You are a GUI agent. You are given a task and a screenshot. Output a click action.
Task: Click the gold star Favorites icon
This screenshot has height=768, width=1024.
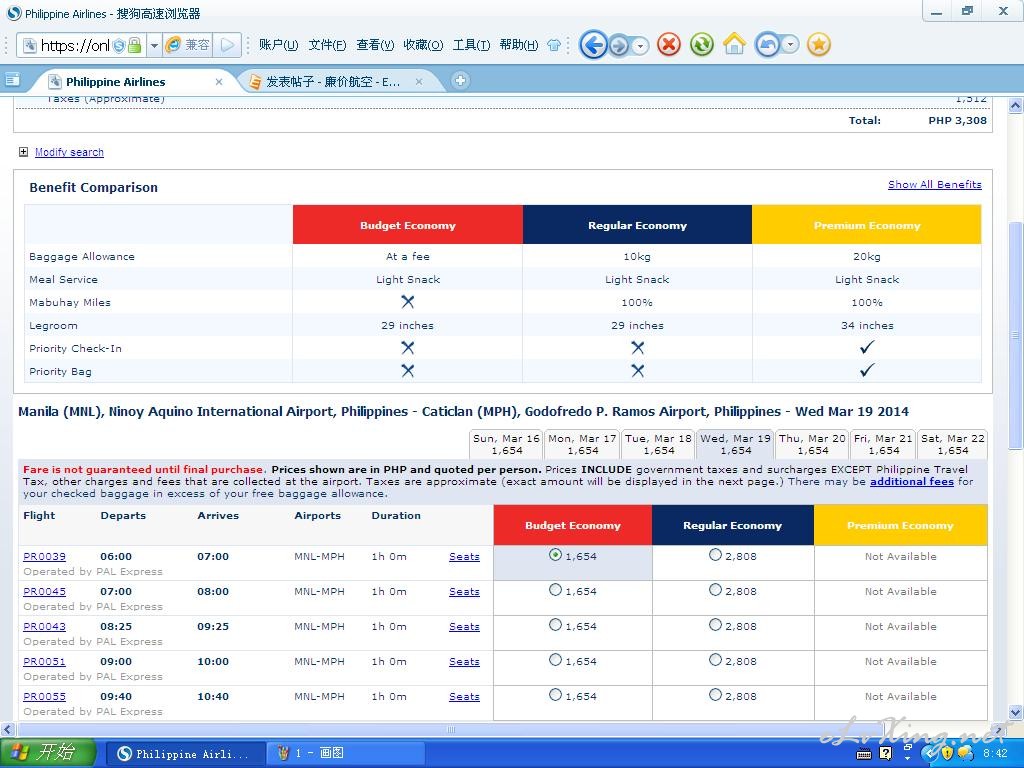818,45
